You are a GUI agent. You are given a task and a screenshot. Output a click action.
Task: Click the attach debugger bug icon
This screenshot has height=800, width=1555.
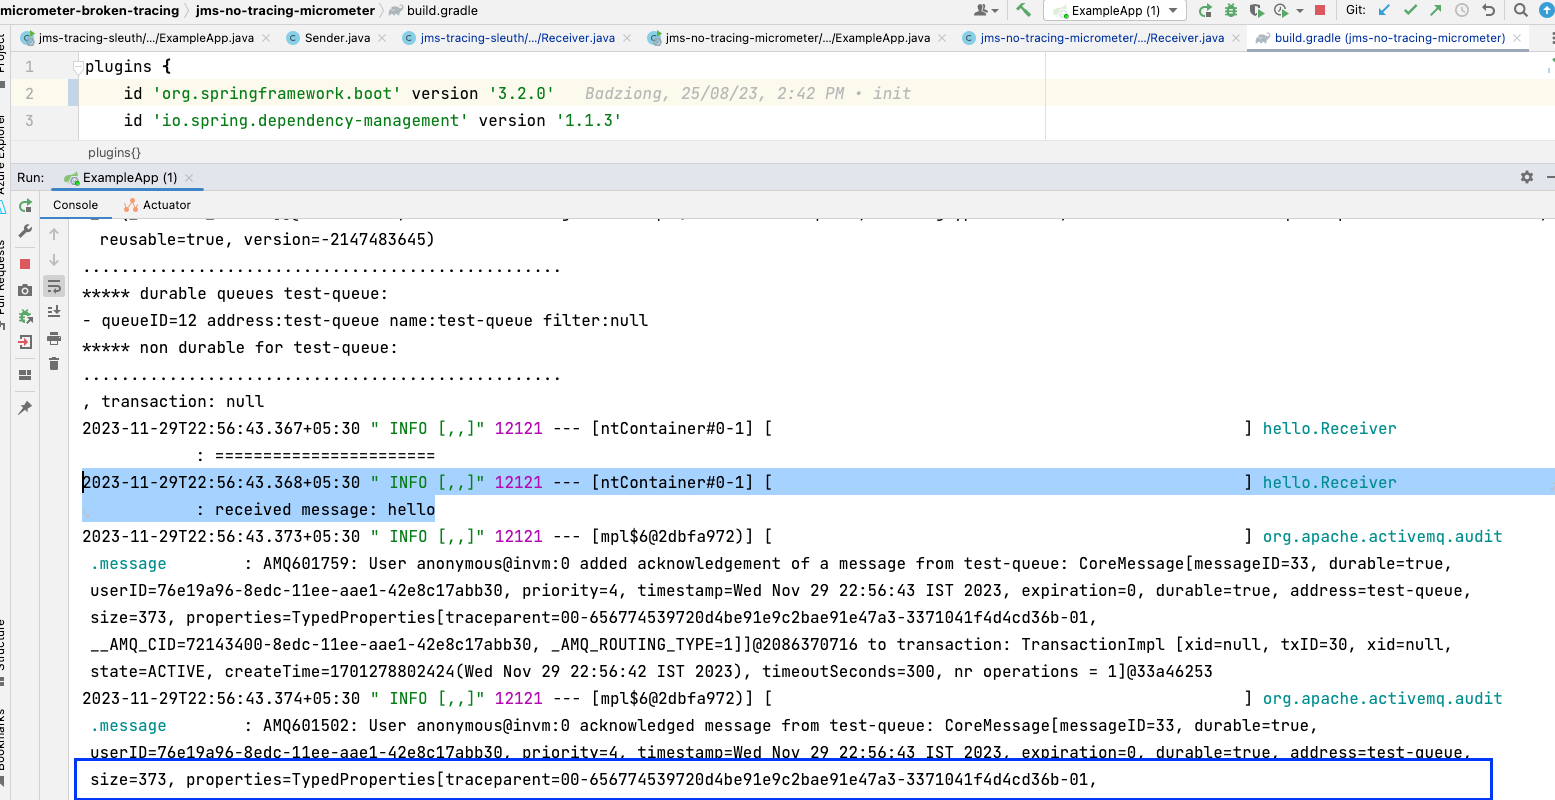coord(25,316)
